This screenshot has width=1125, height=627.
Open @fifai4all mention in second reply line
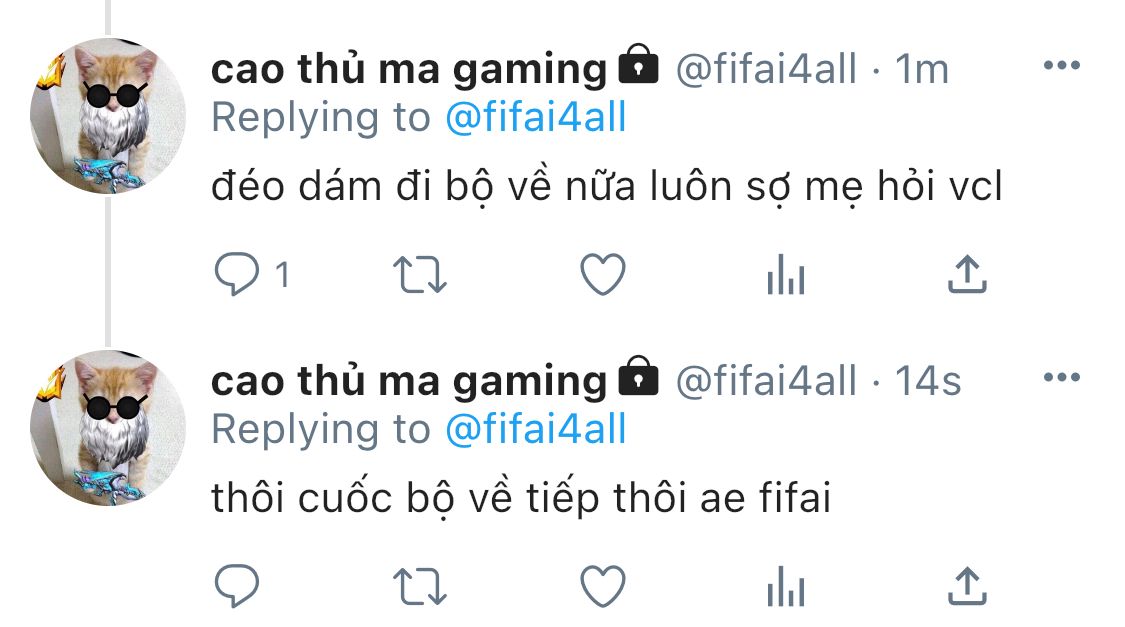pos(536,429)
